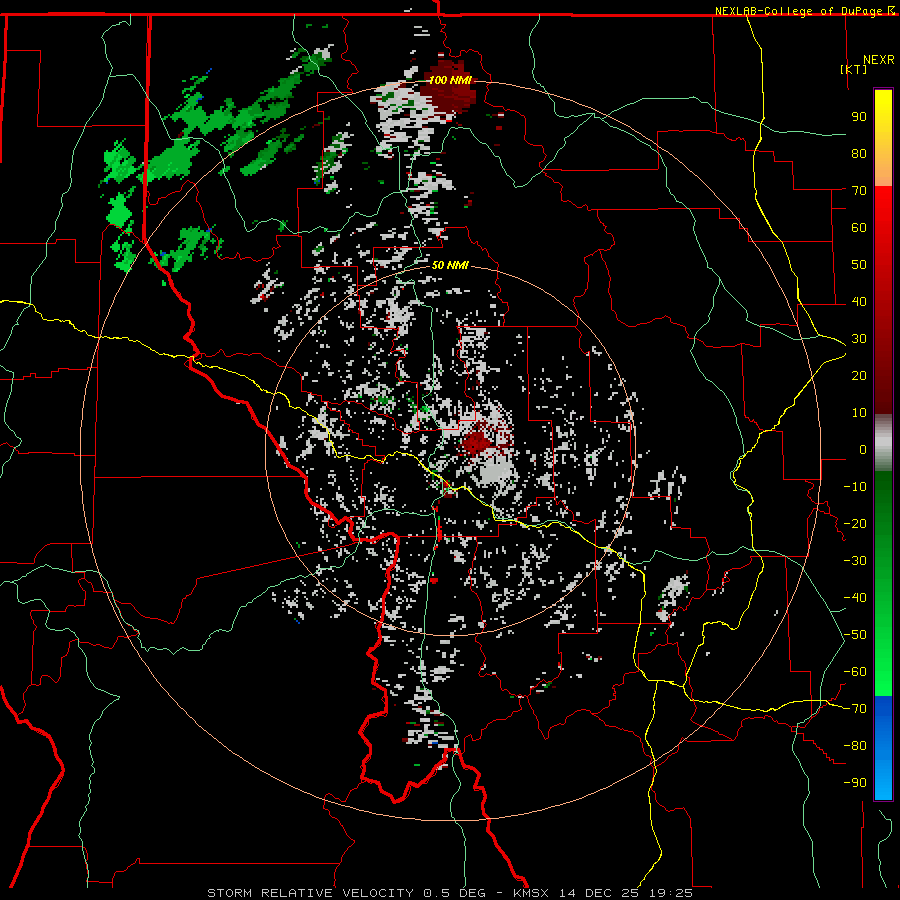Image resolution: width=900 pixels, height=900 pixels.
Task: Click the 30 value on the velocity scale
Action: (859, 339)
